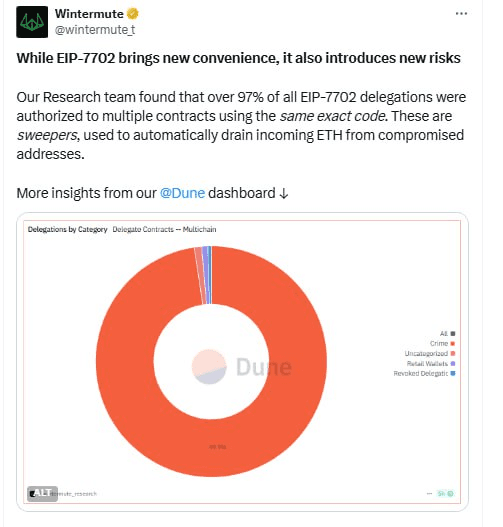
Task: Open the three-dot more options menu of the tweet
Action: [461, 13]
